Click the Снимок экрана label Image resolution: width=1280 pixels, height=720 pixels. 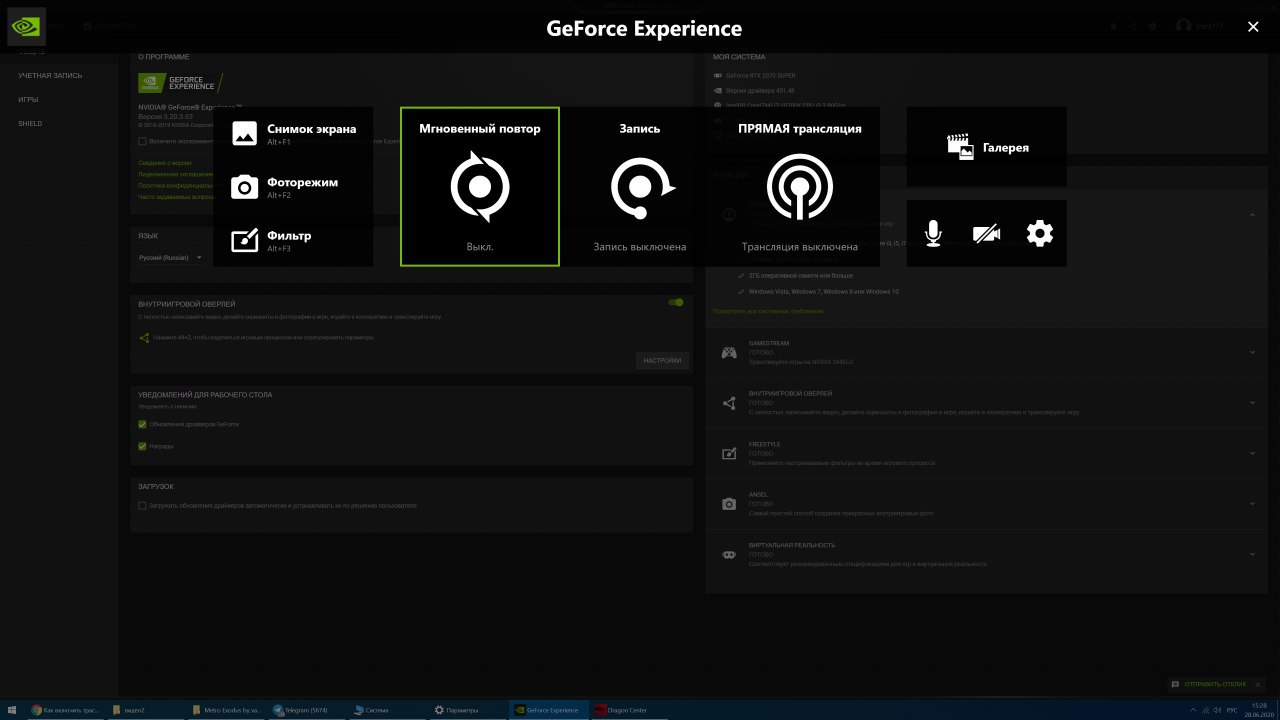tap(311, 129)
